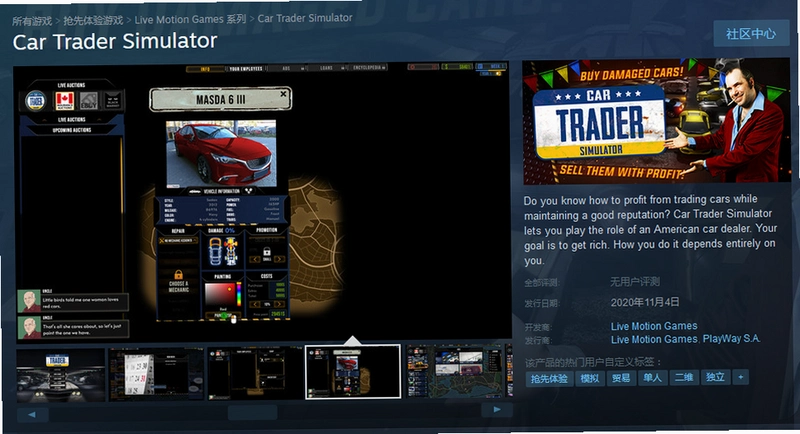Select the map and car photos thumbnail
The height and width of the screenshot is (434, 800).
click(454, 371)
